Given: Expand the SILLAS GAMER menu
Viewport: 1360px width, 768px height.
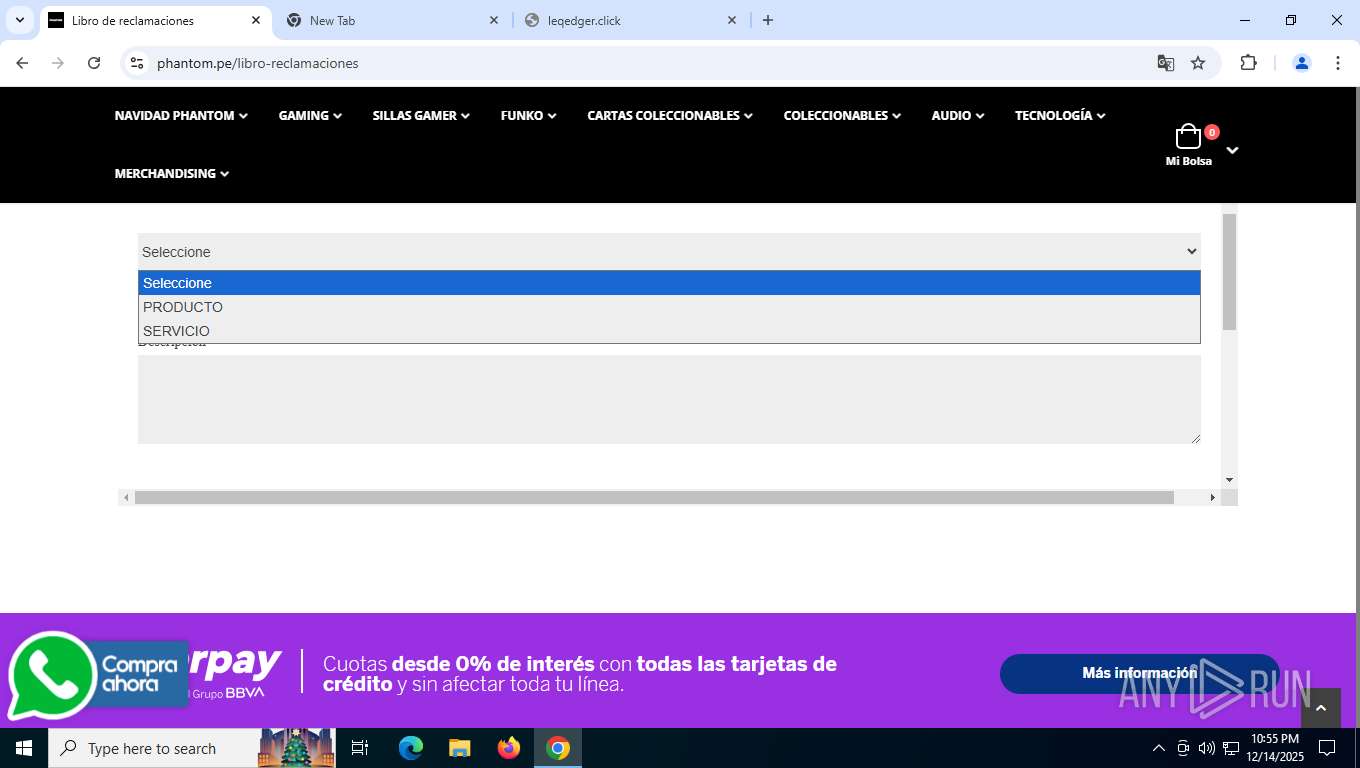Looking at the screenshot, I should point(421,116).
